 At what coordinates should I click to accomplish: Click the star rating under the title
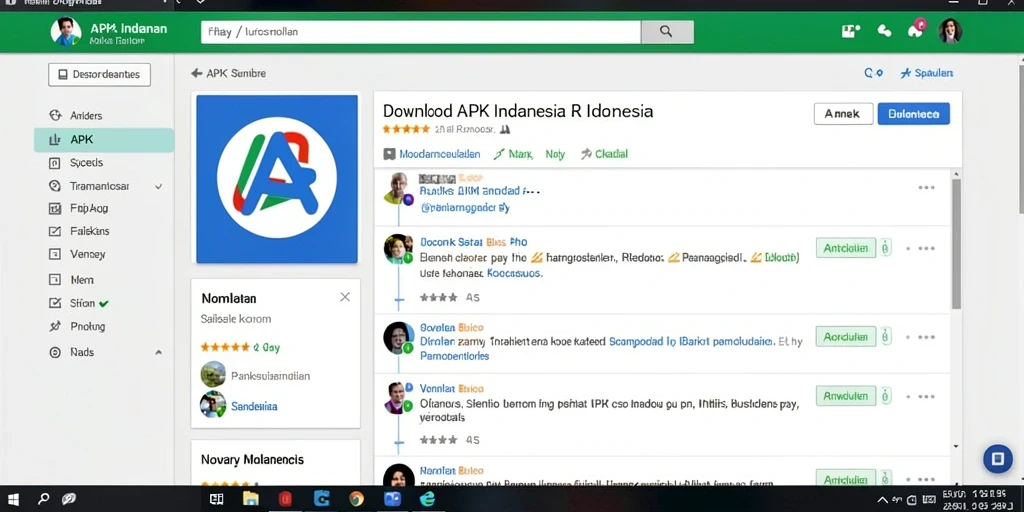click(406, 129)
